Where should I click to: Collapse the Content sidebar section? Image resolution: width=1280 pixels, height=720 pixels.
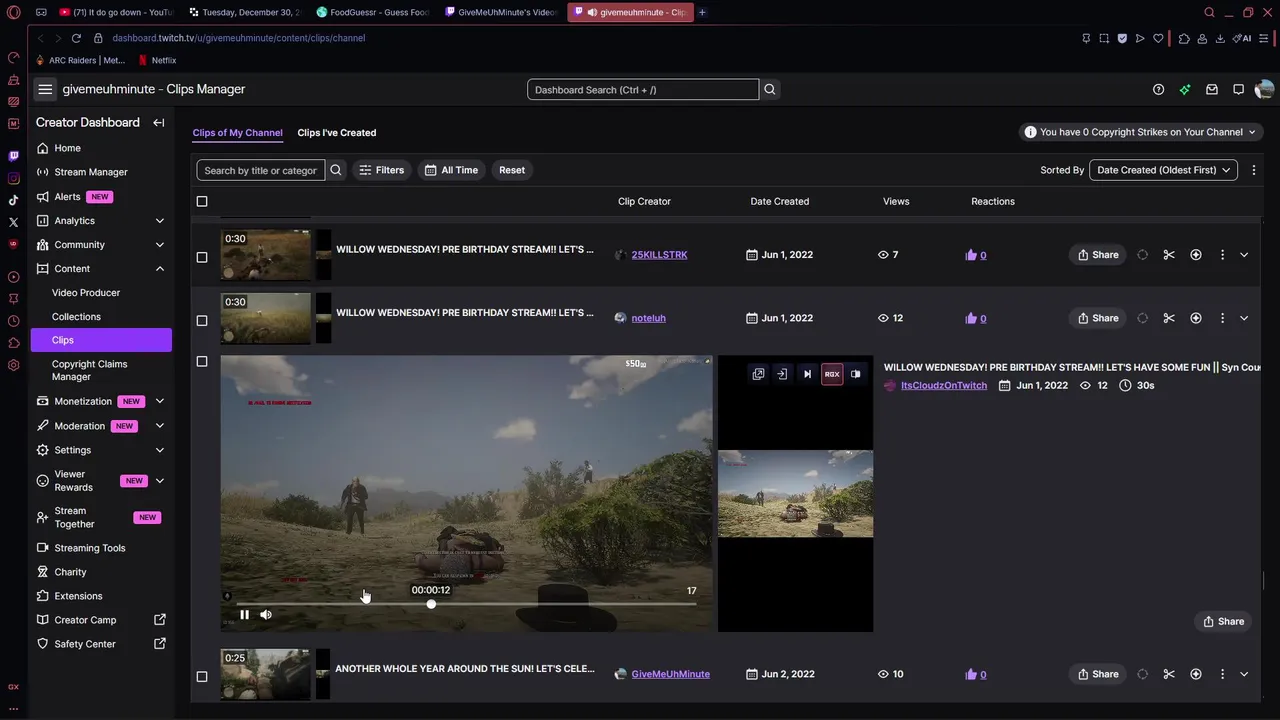point(159,268)
